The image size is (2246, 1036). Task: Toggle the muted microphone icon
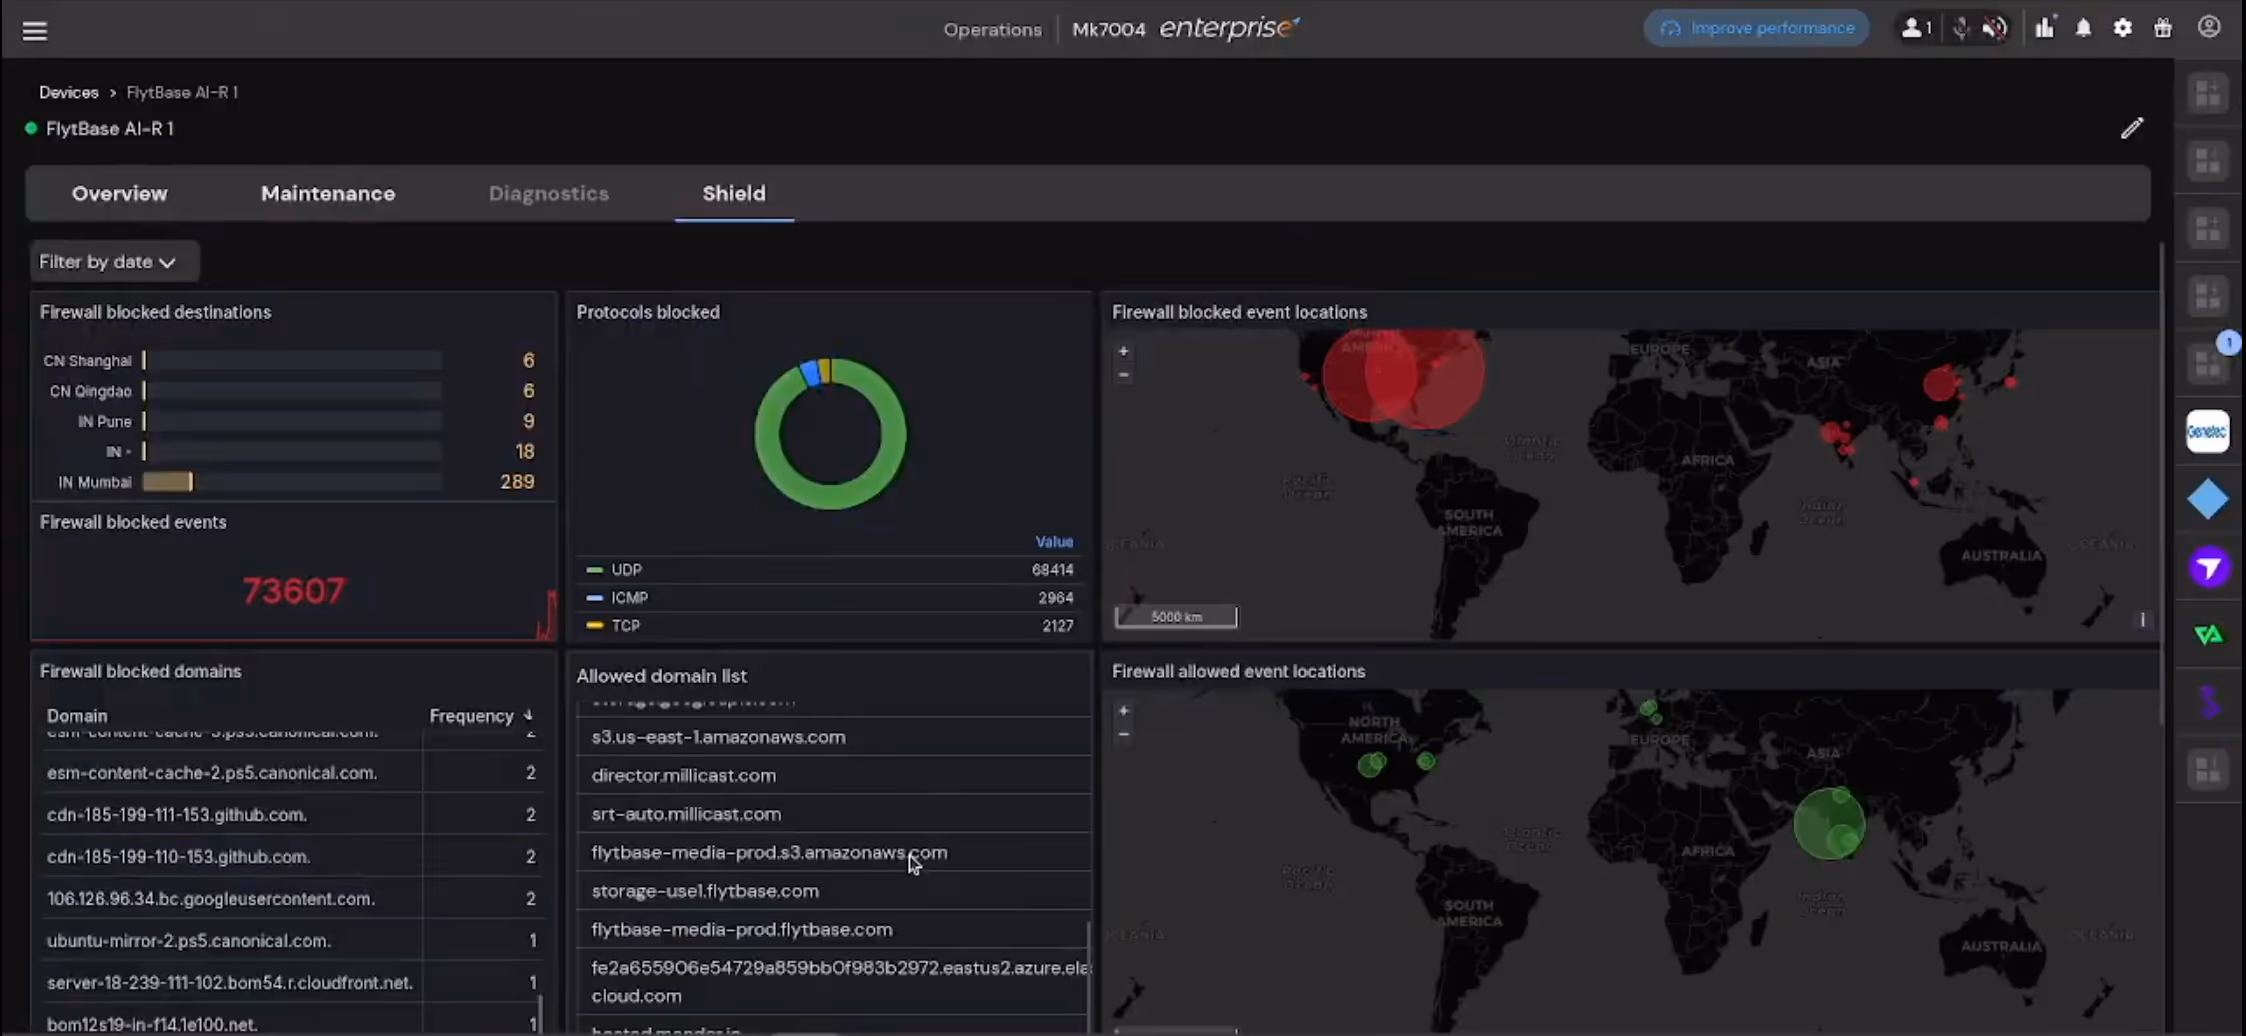point(1961,28)
